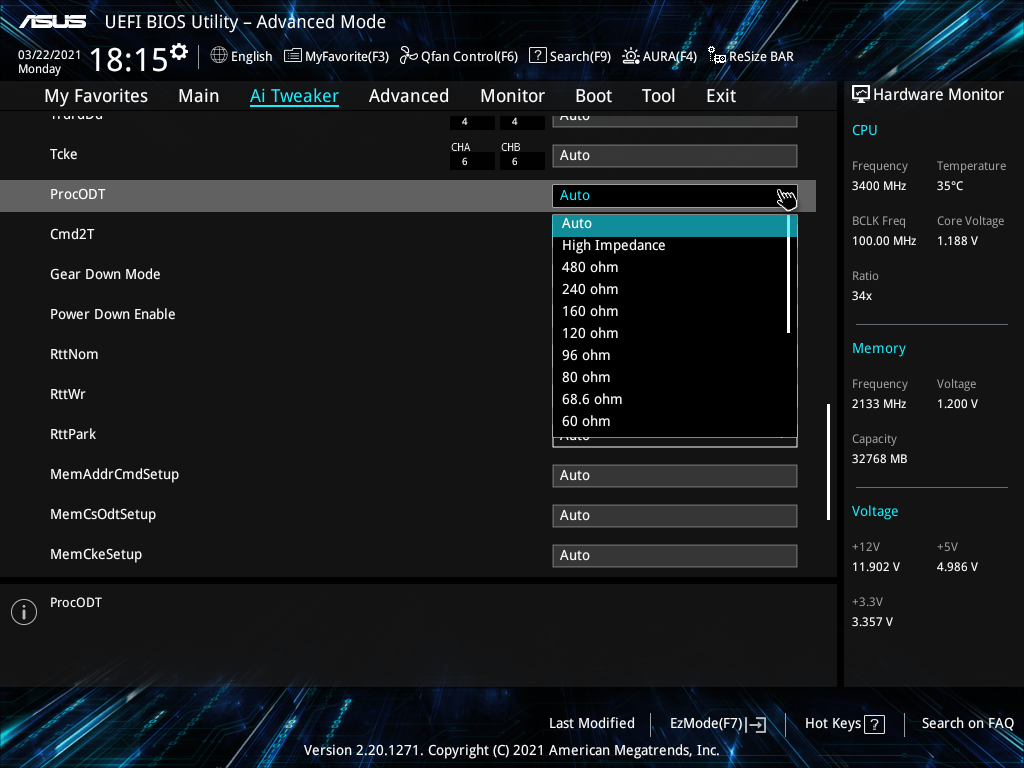This screenshot has width=1024, height=768.
Task: Click Last Modified button
Action: tap(592, 723)
